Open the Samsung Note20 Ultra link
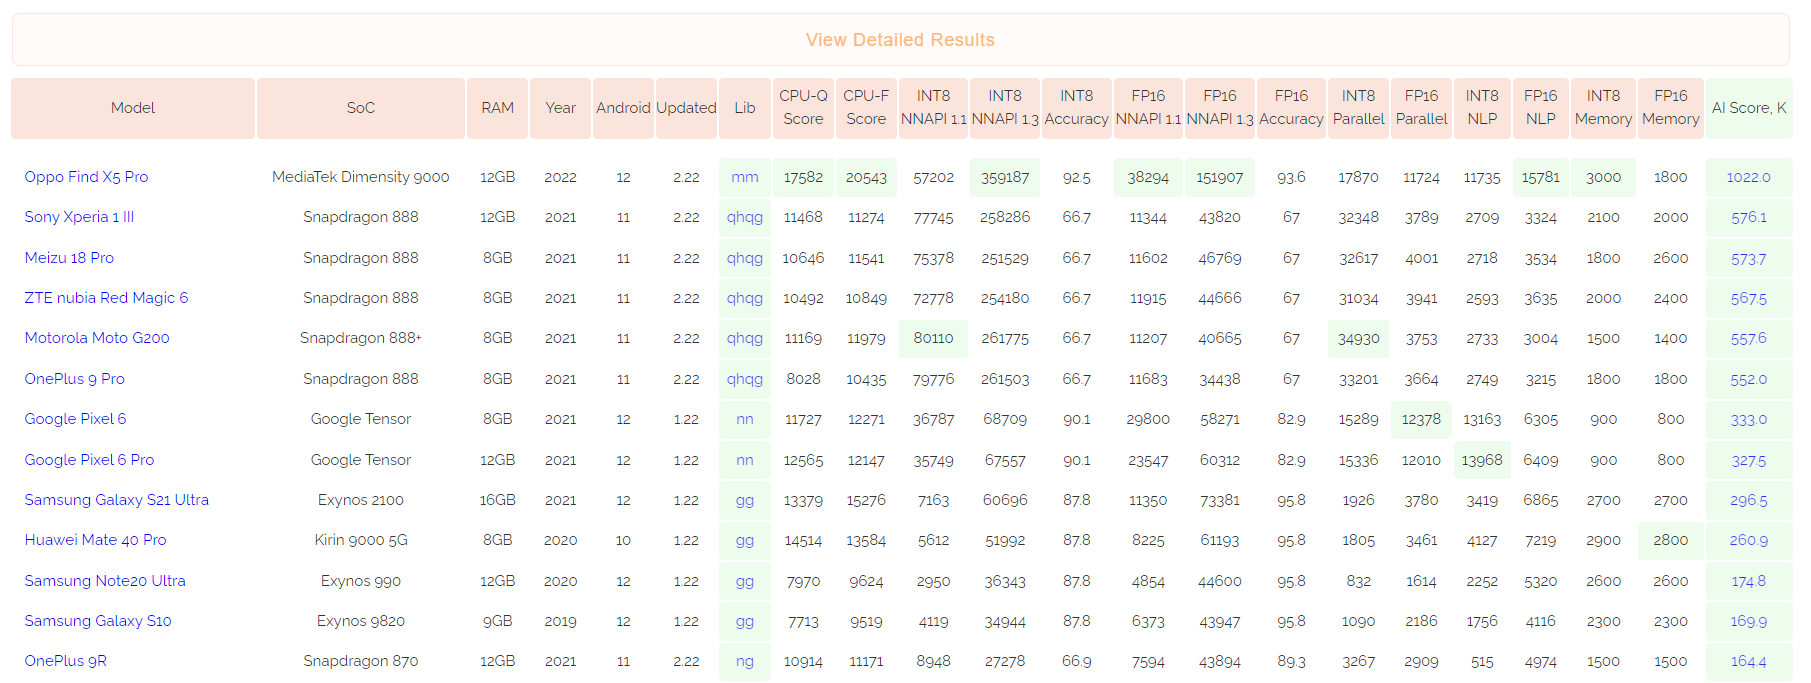The width and height of the screenshot is (1811, 683). click(105, 581)
